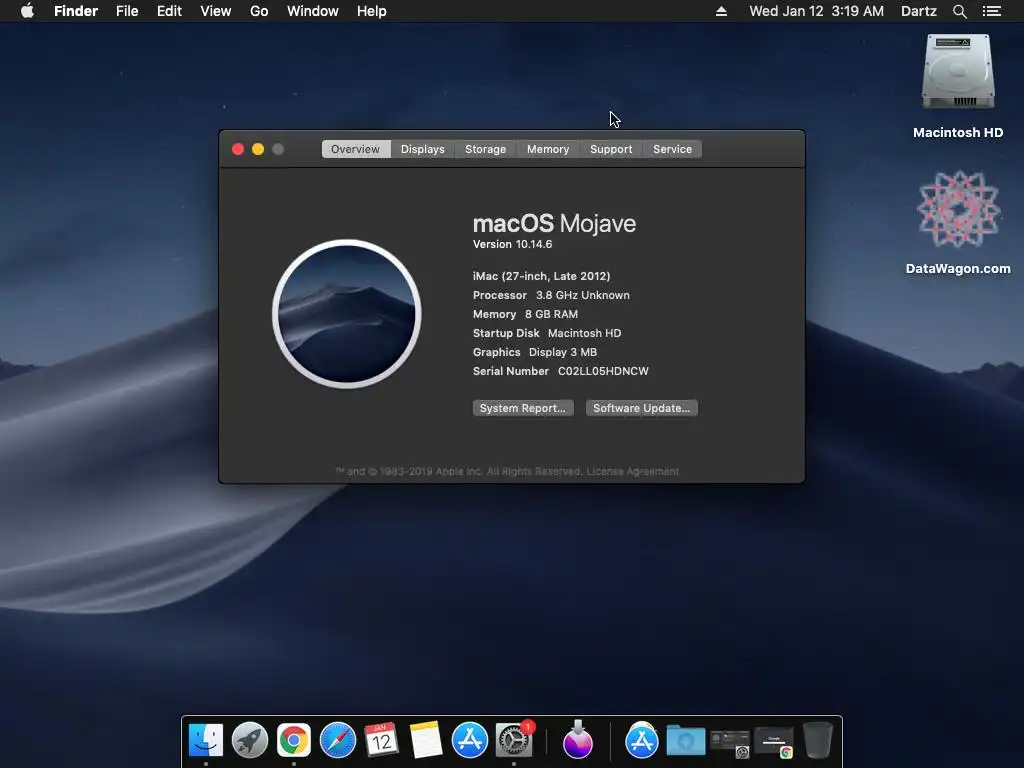Close the About This Mac window
1024x768 pixels.
pyautogui.click(x=238, y=149)
